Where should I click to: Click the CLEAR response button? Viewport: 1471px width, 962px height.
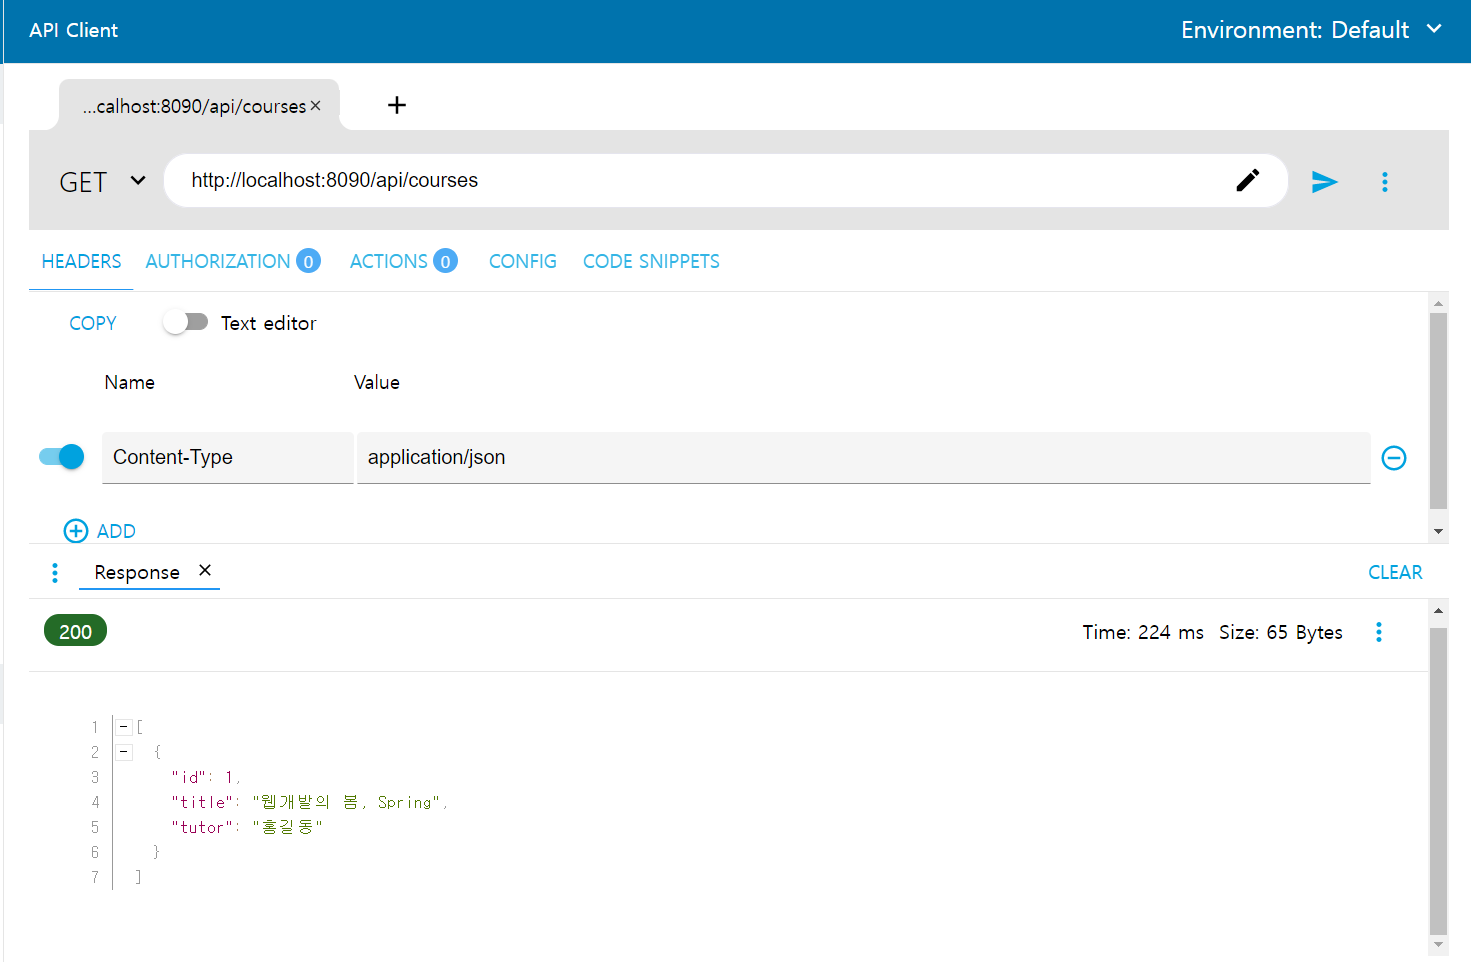point(1395,572)
